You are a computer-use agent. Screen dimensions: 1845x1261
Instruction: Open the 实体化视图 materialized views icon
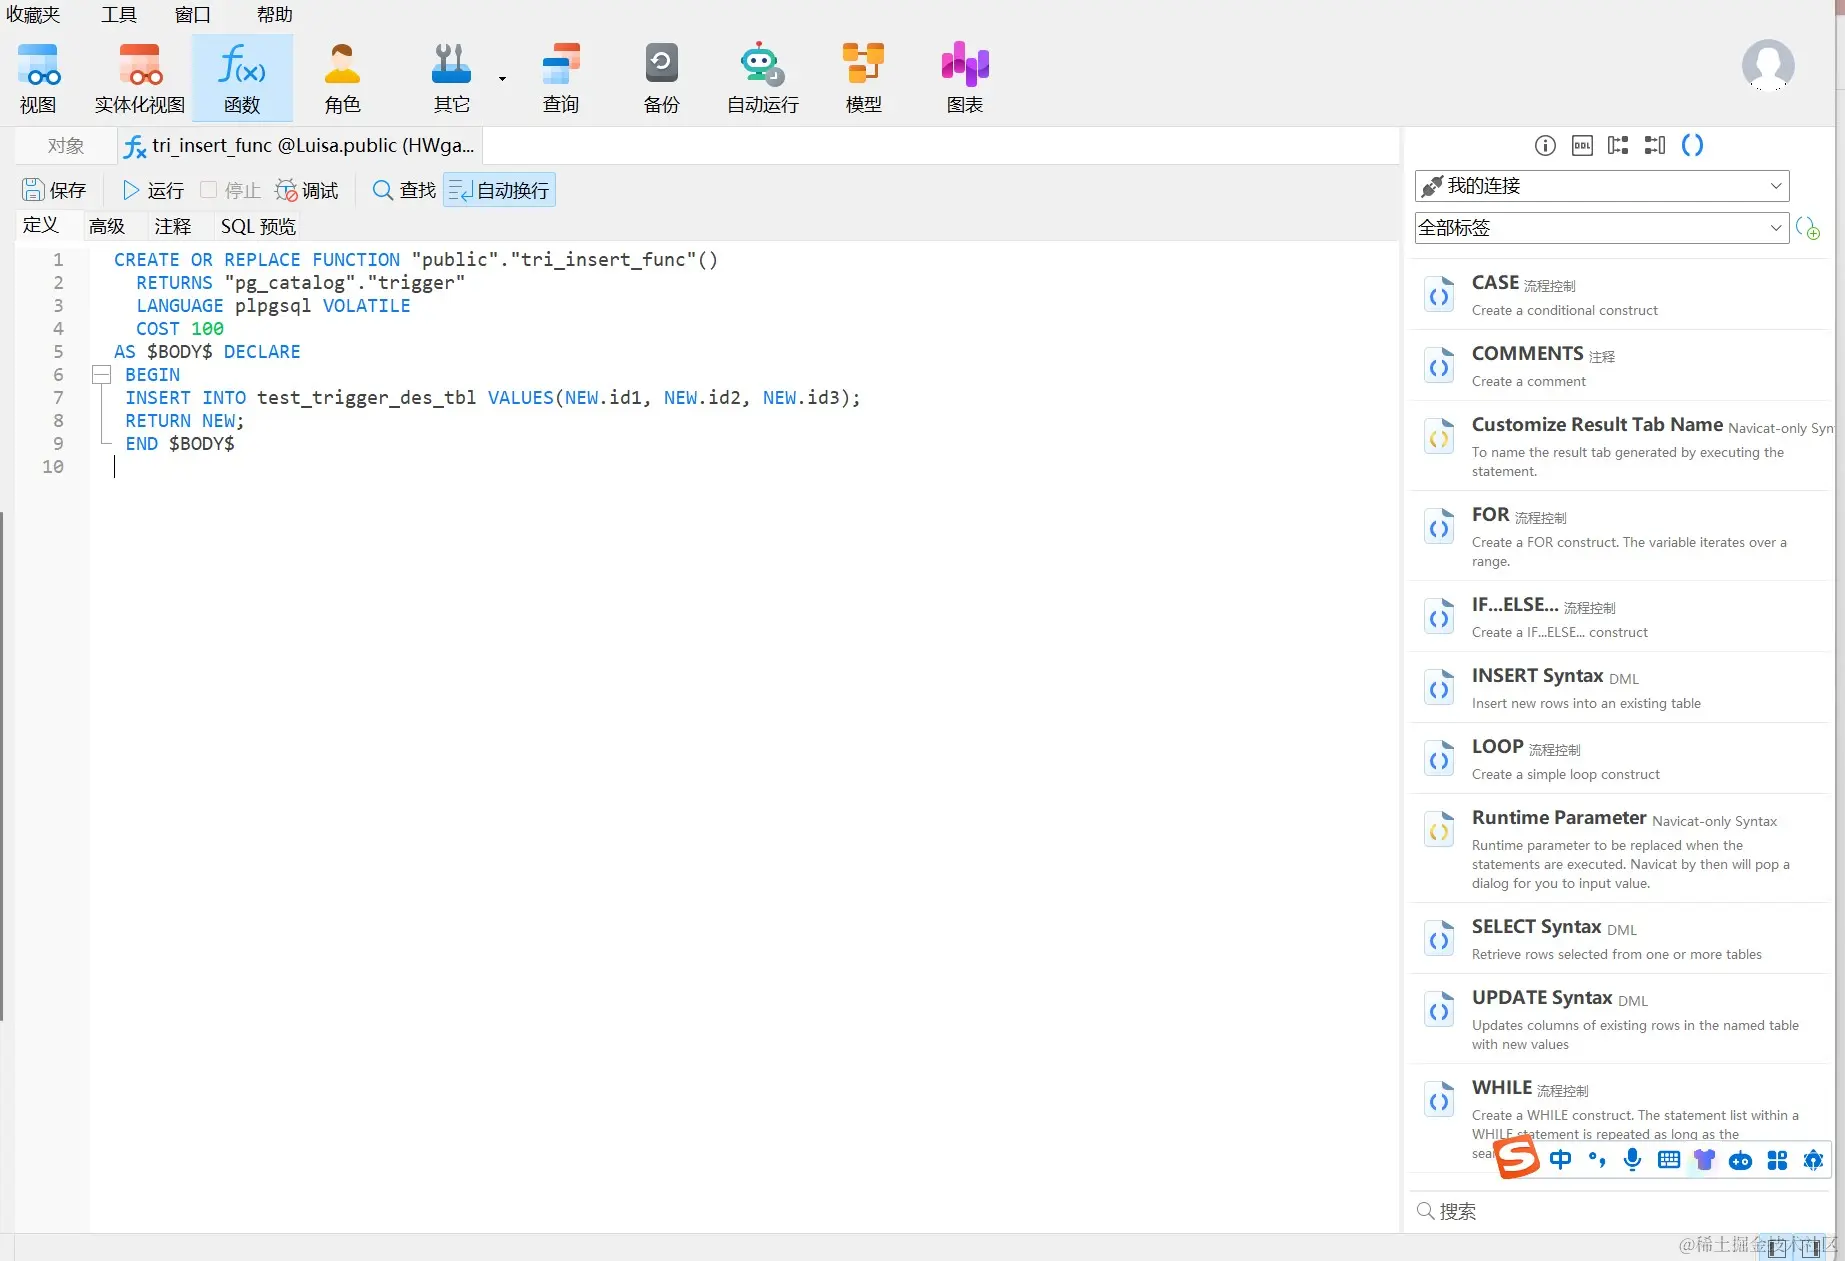point(140,78)
